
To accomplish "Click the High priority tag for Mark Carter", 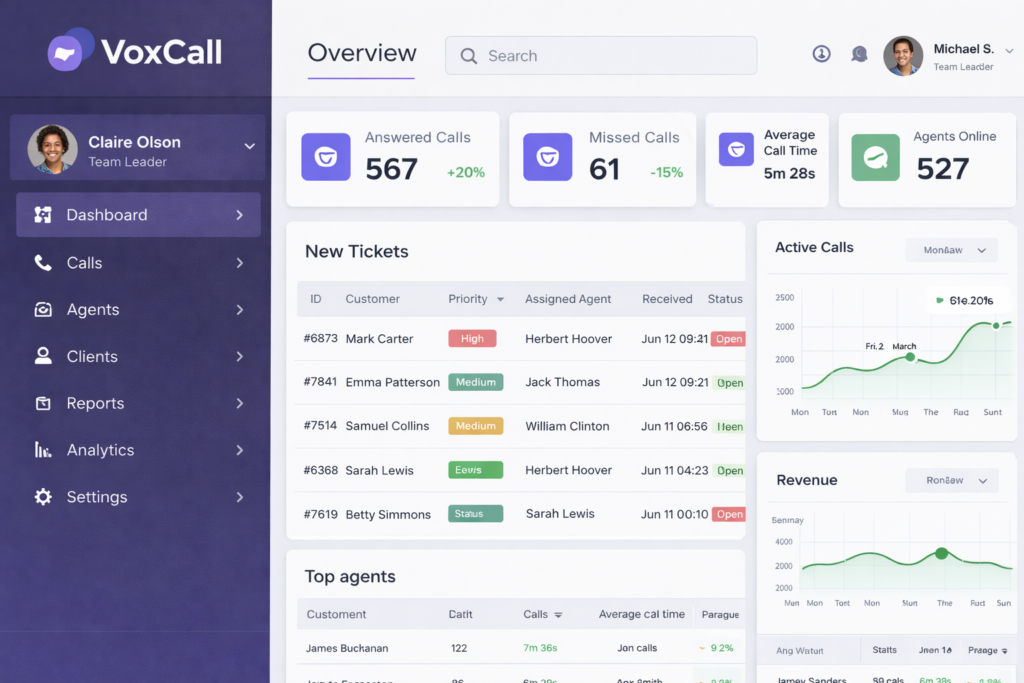I will pos(472,339).
